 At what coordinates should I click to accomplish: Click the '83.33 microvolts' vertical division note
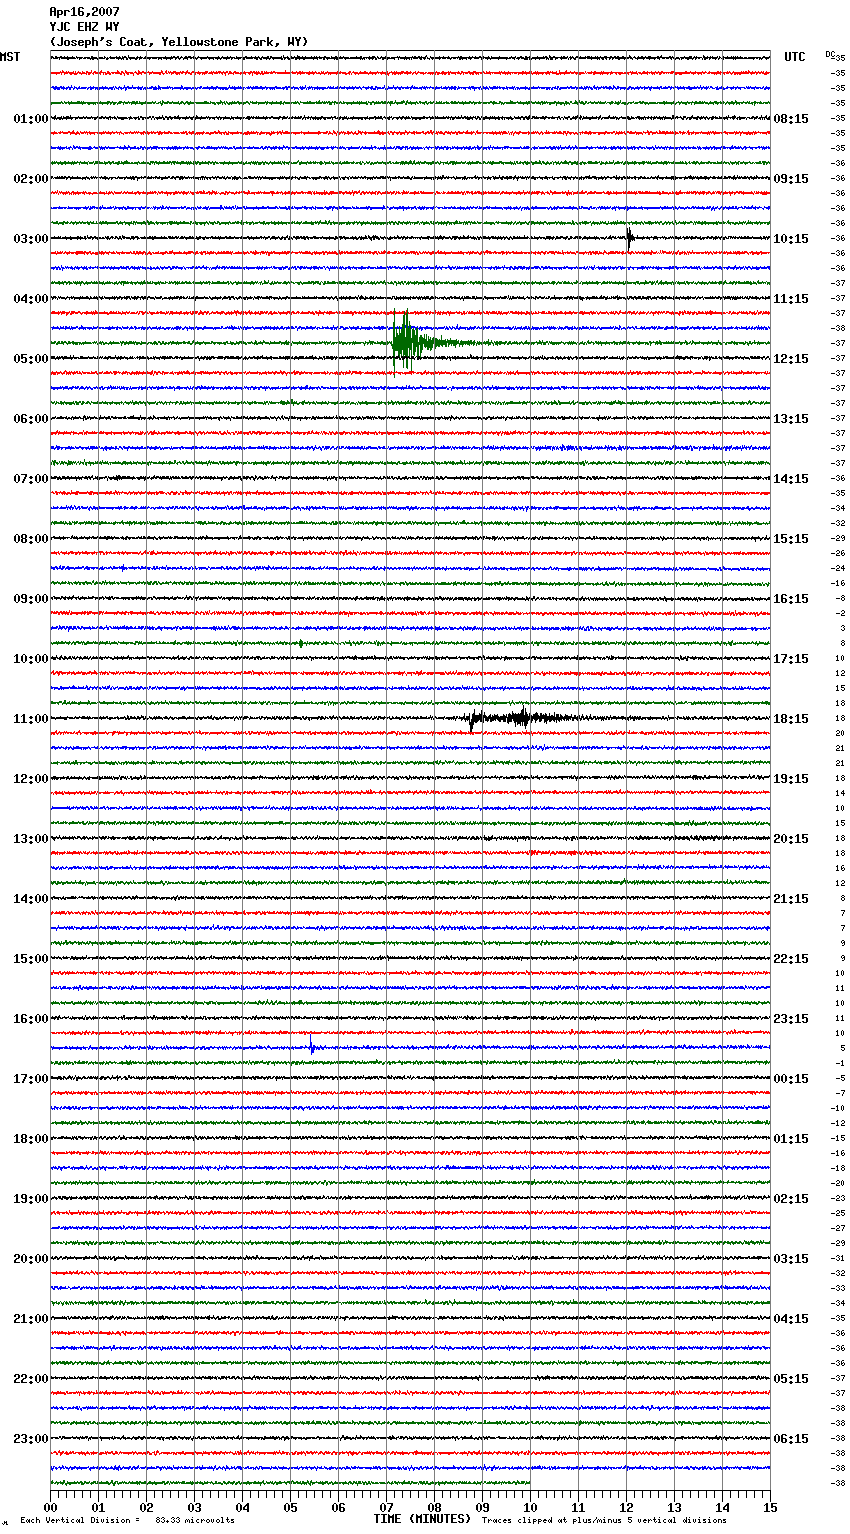pyautogui.click(x=195, y=1520)
